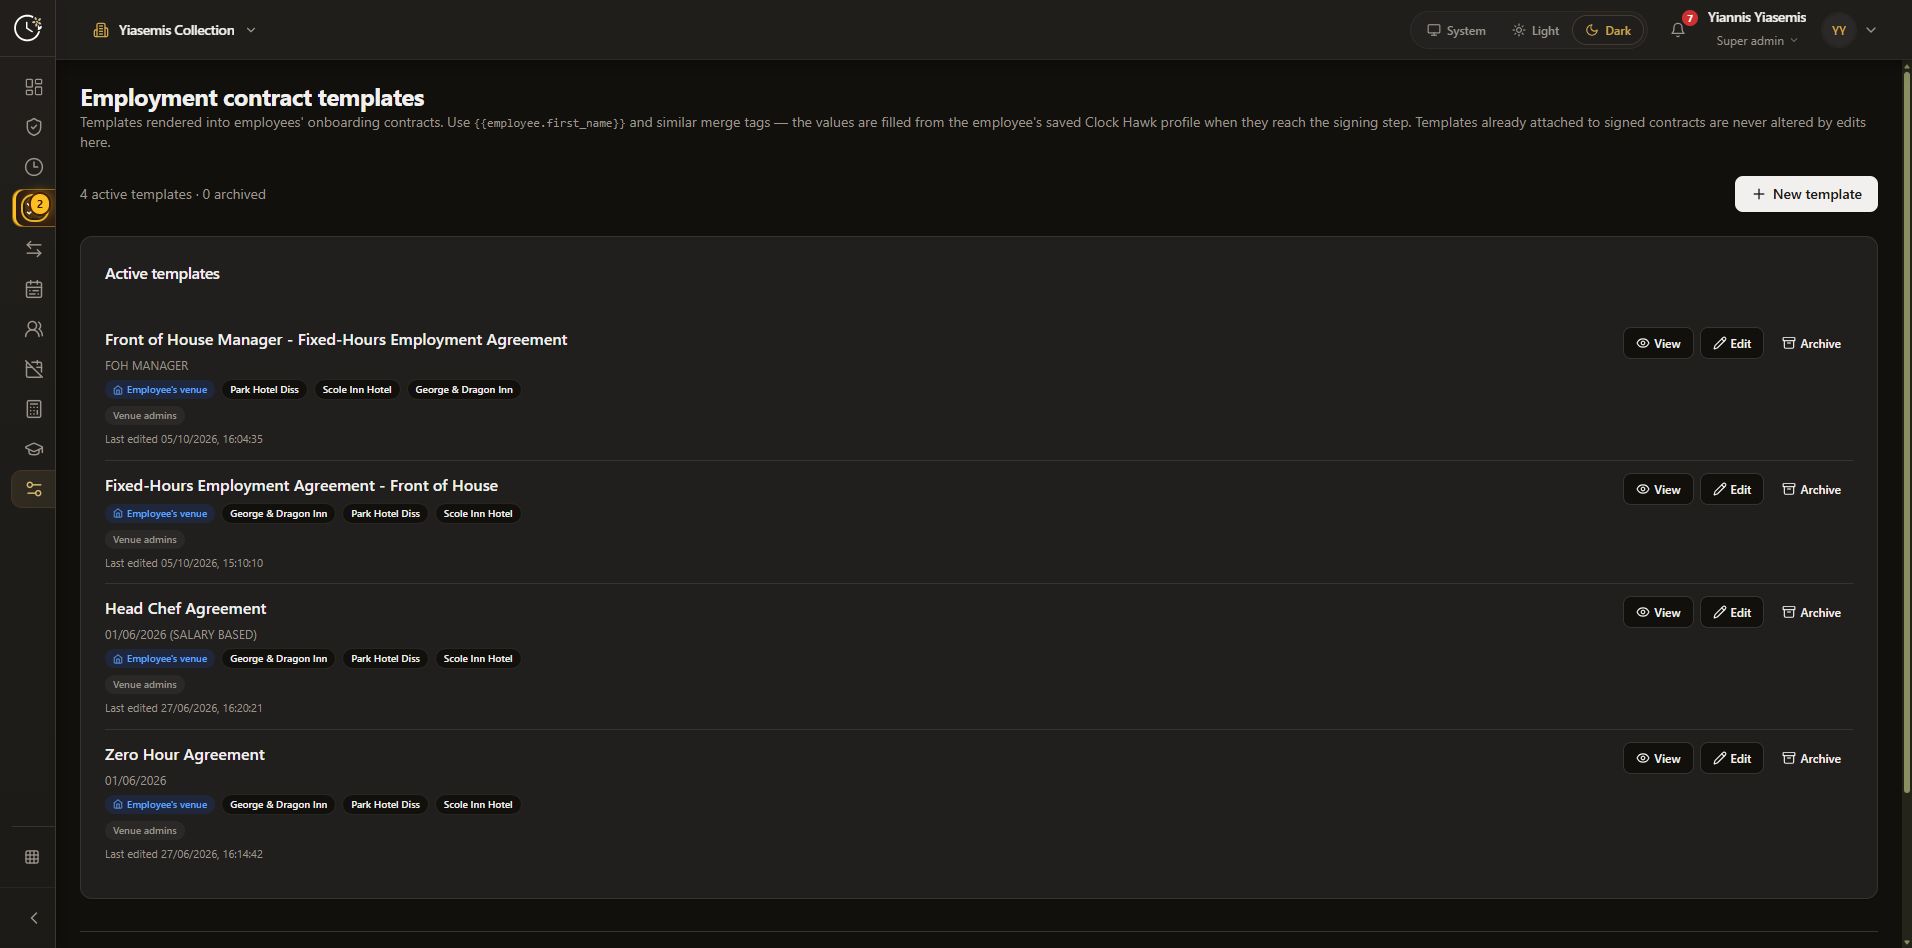
Task: Click Employee's venue tag on Head Chef Agreement
Action: pos(160,659)
